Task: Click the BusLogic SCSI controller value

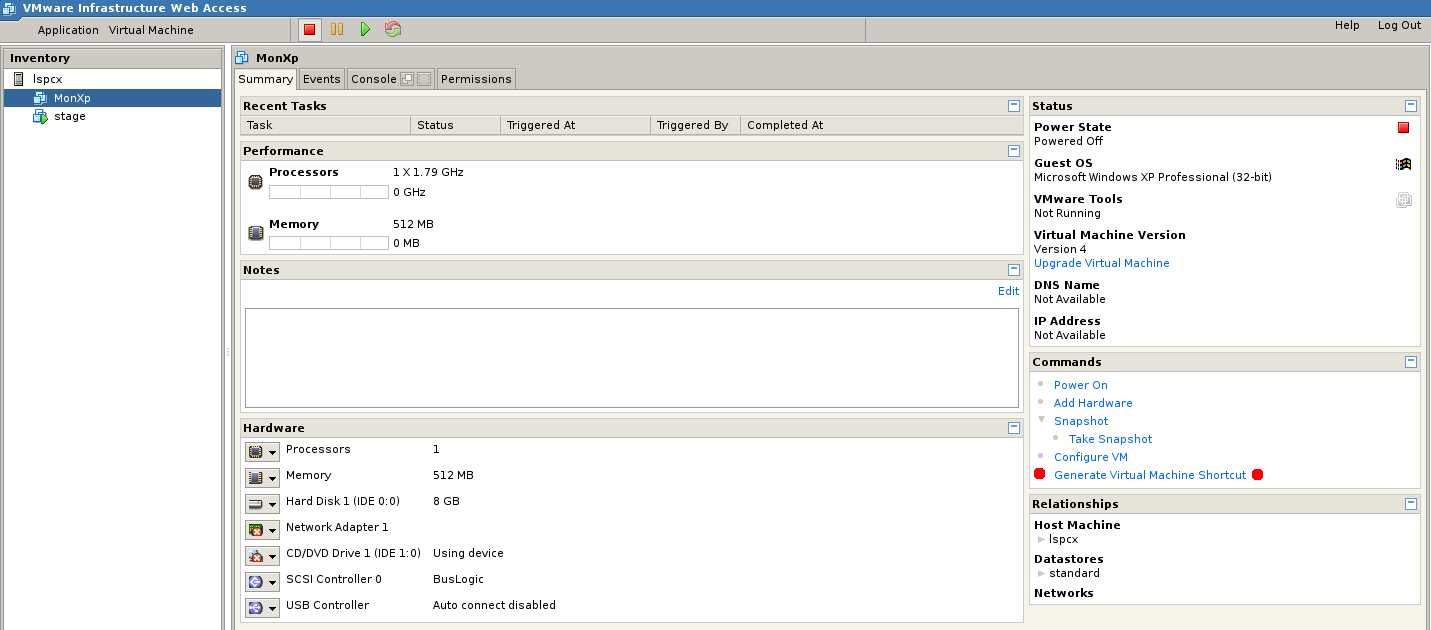Action: 458,579
